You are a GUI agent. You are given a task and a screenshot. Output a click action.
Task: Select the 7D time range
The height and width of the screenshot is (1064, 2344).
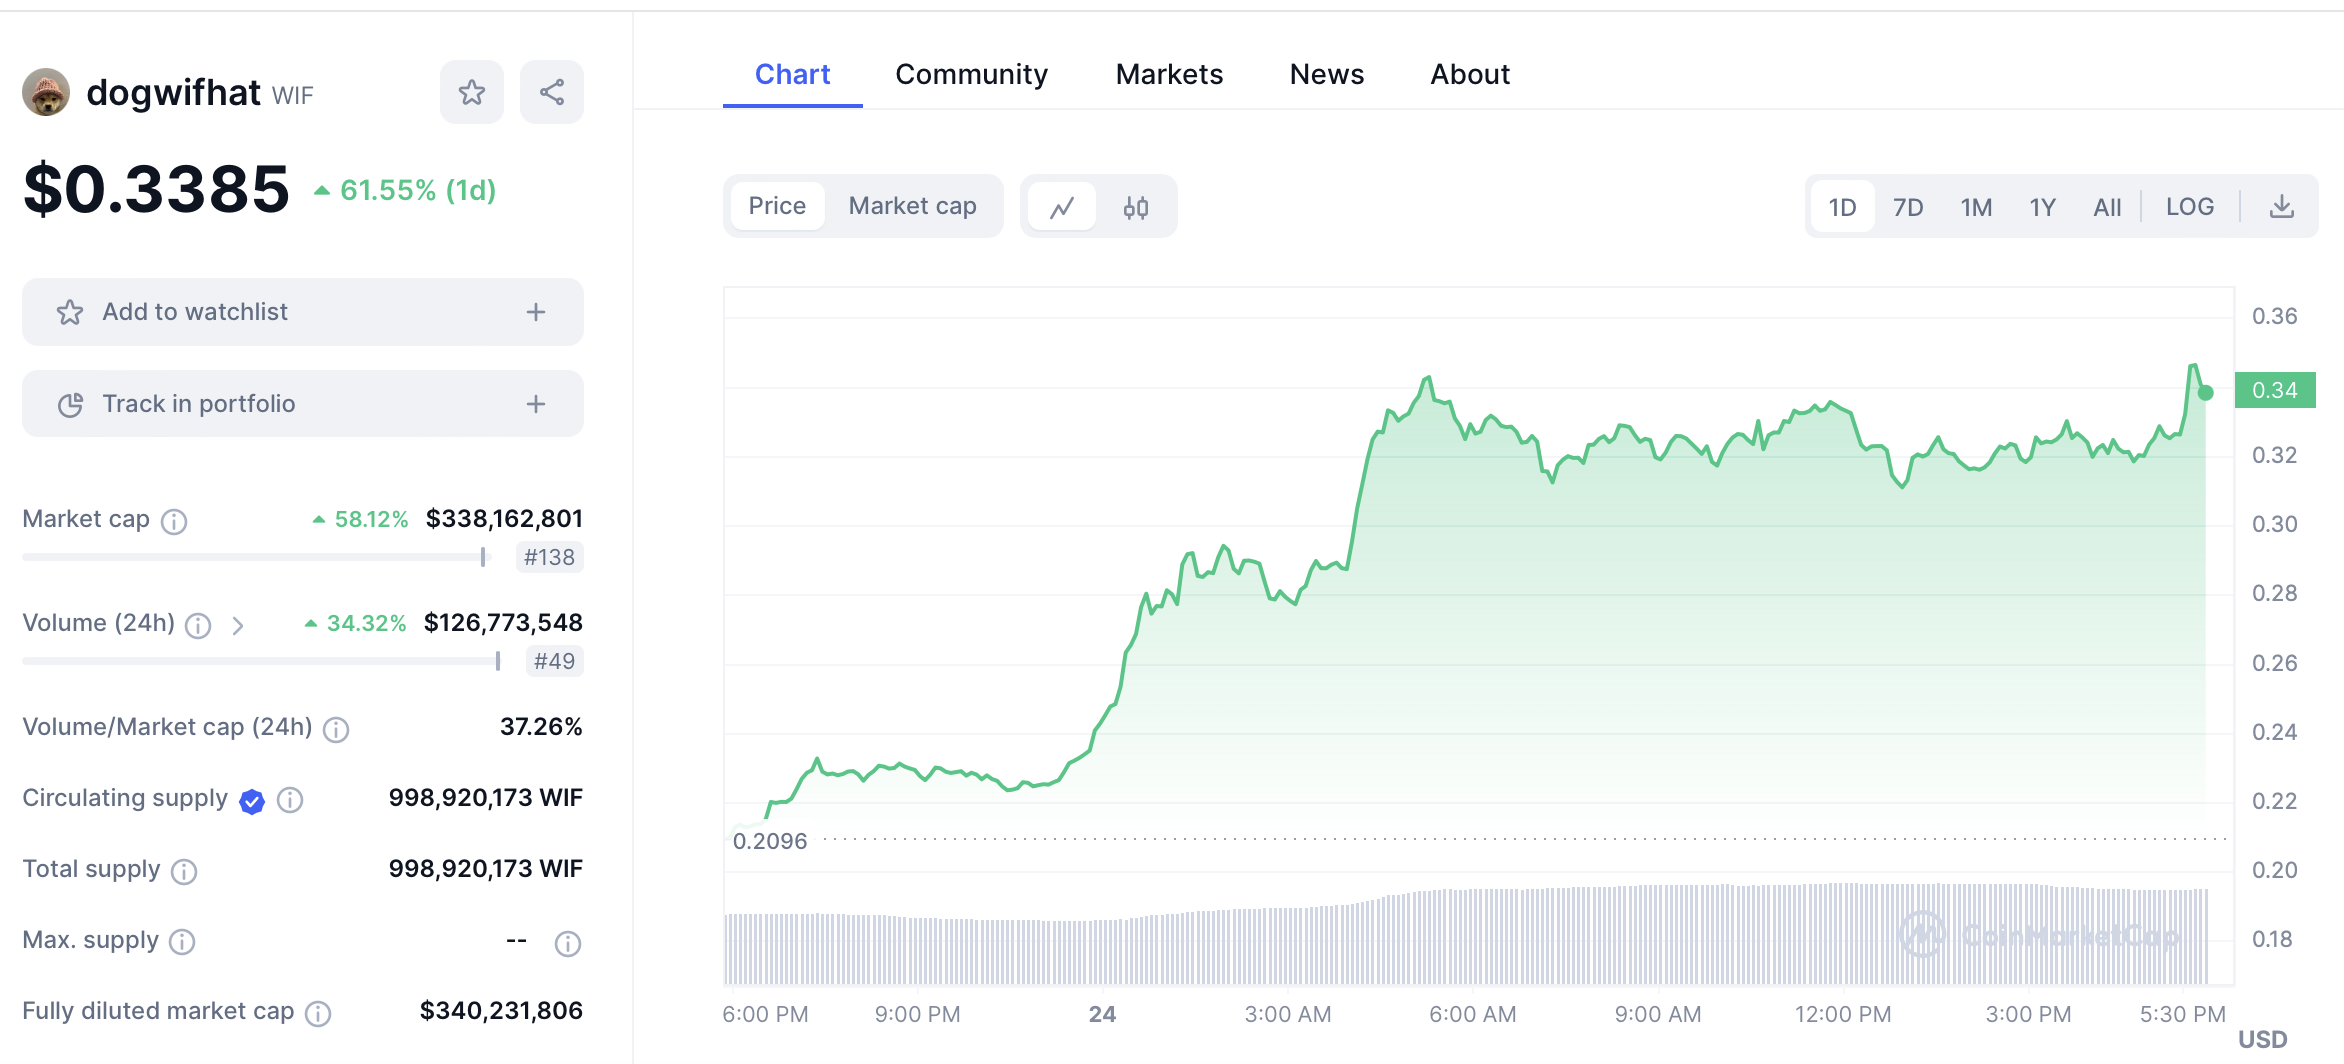[x=1907, y=207]
